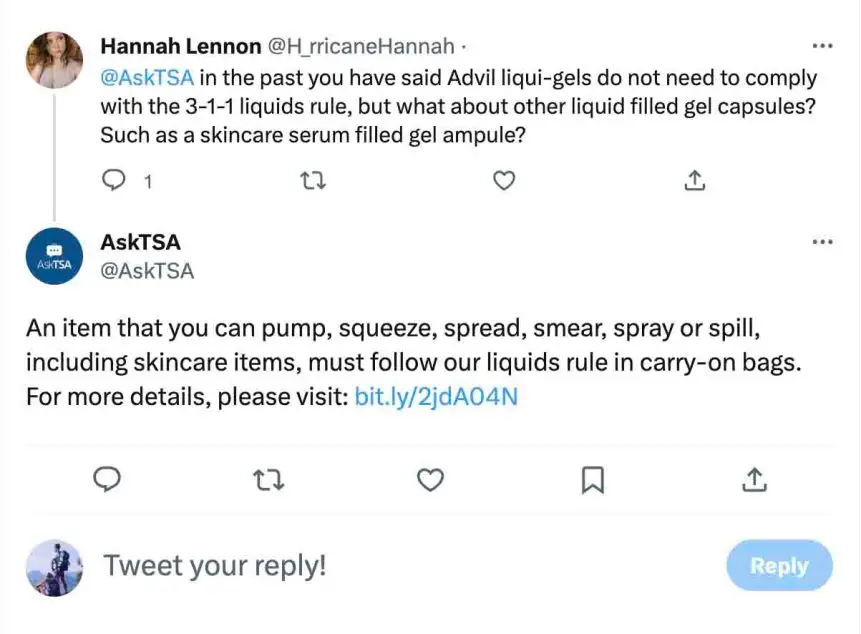The height and width of the screenshot is (634, 861).
Task: Open the AskTSA profile avatar
Action: click(54, 256)
